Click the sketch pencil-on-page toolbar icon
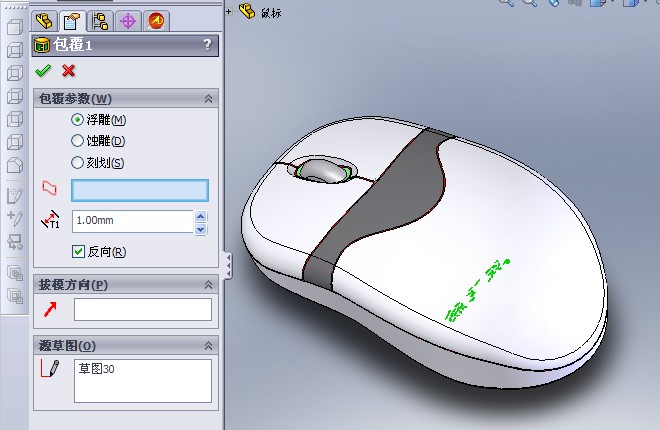This screenshot has height=430, width=660. [15, 196]
